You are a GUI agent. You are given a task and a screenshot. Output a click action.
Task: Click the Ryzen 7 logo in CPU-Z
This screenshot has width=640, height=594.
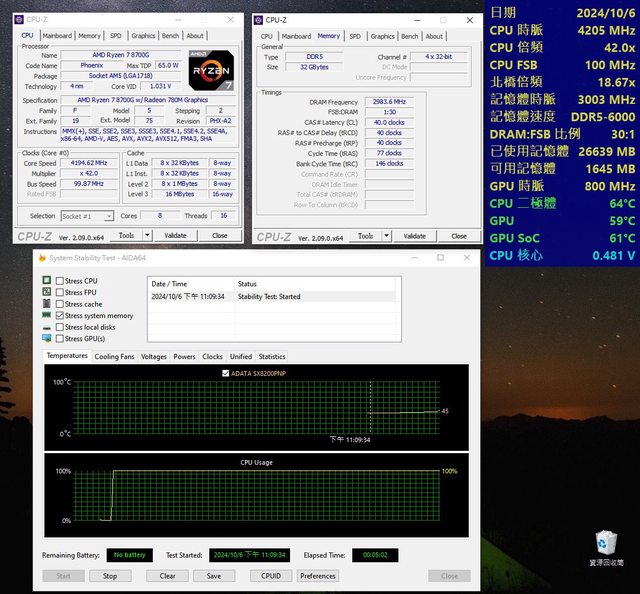[x=209, y=69]
